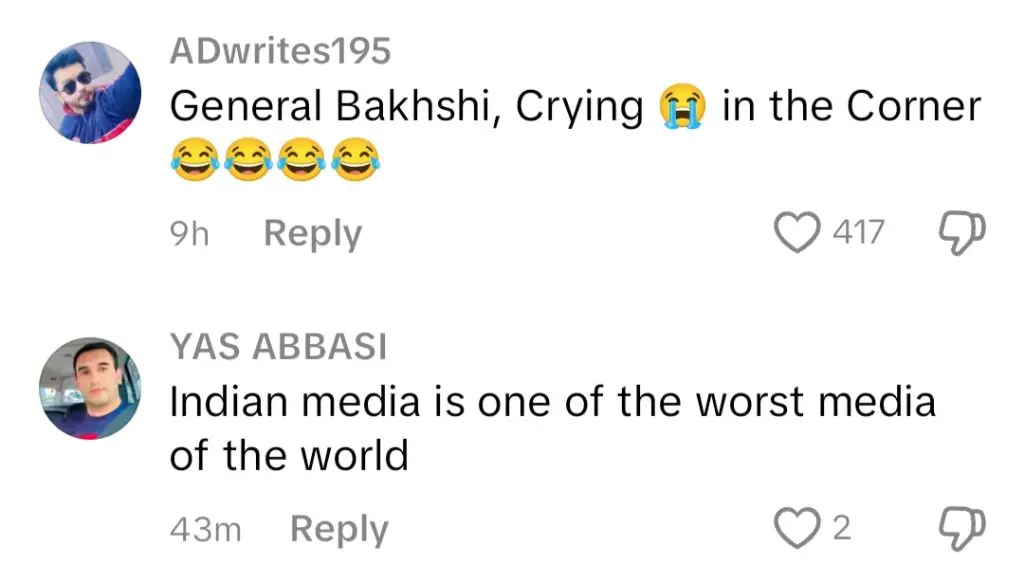Visit the ADwrites195 username link
Viewport: 1024px width, 582px height.
(x=280, y=51)
